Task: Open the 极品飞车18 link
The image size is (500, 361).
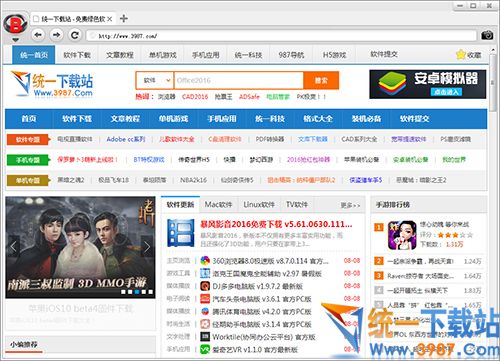Action: click(113, 180)
